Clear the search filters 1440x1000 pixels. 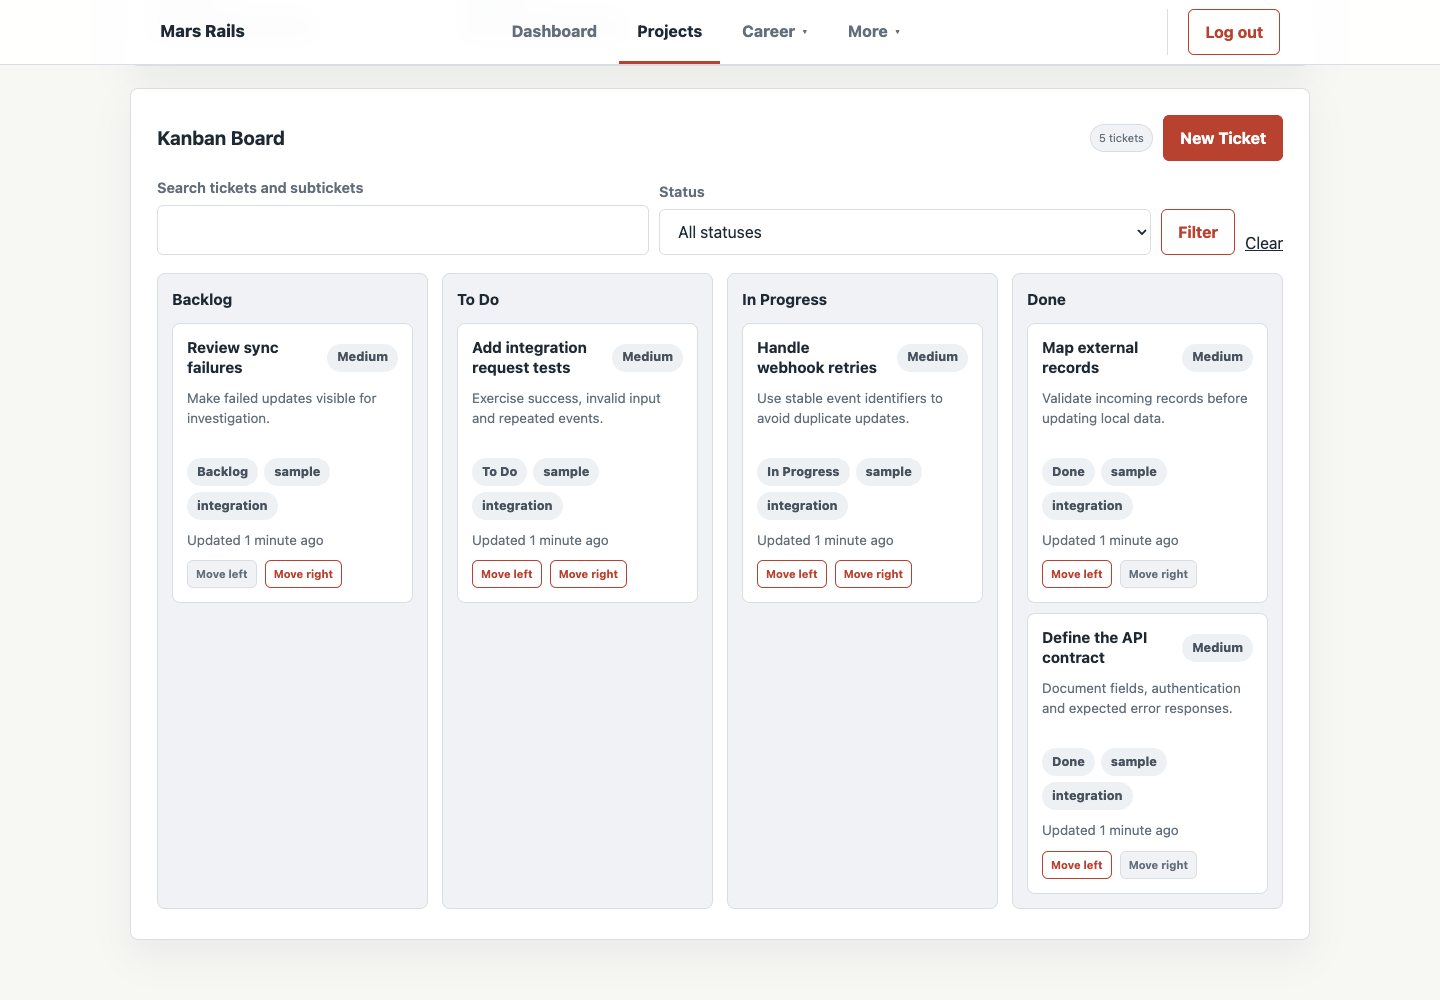tap(1264, 243)
